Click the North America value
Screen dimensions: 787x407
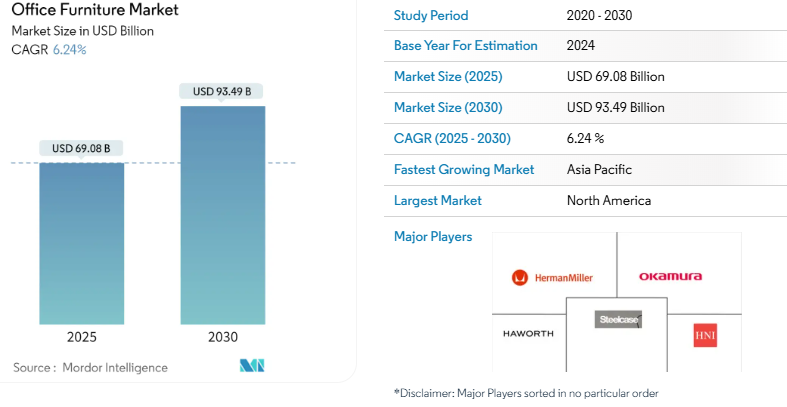click(x=609, y=201)
